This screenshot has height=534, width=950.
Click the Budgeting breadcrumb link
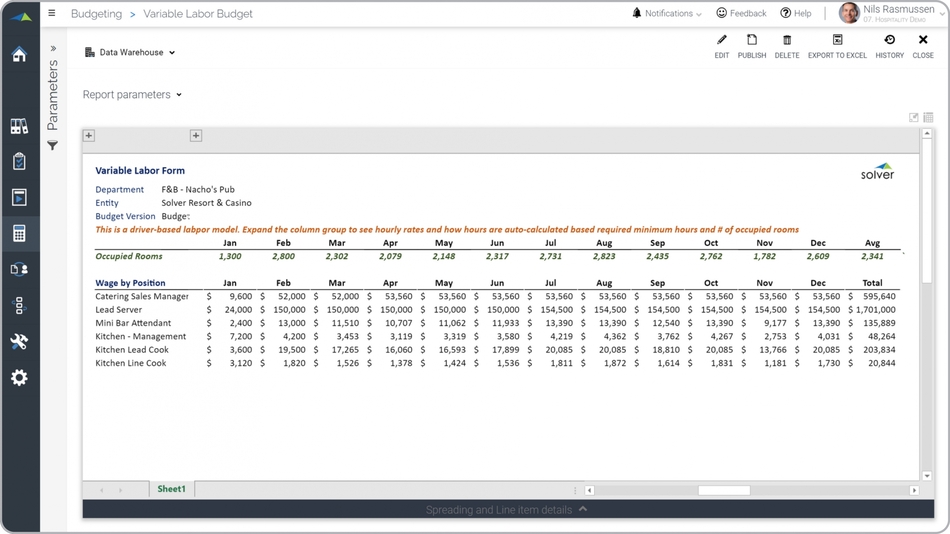tap(96, 14)
